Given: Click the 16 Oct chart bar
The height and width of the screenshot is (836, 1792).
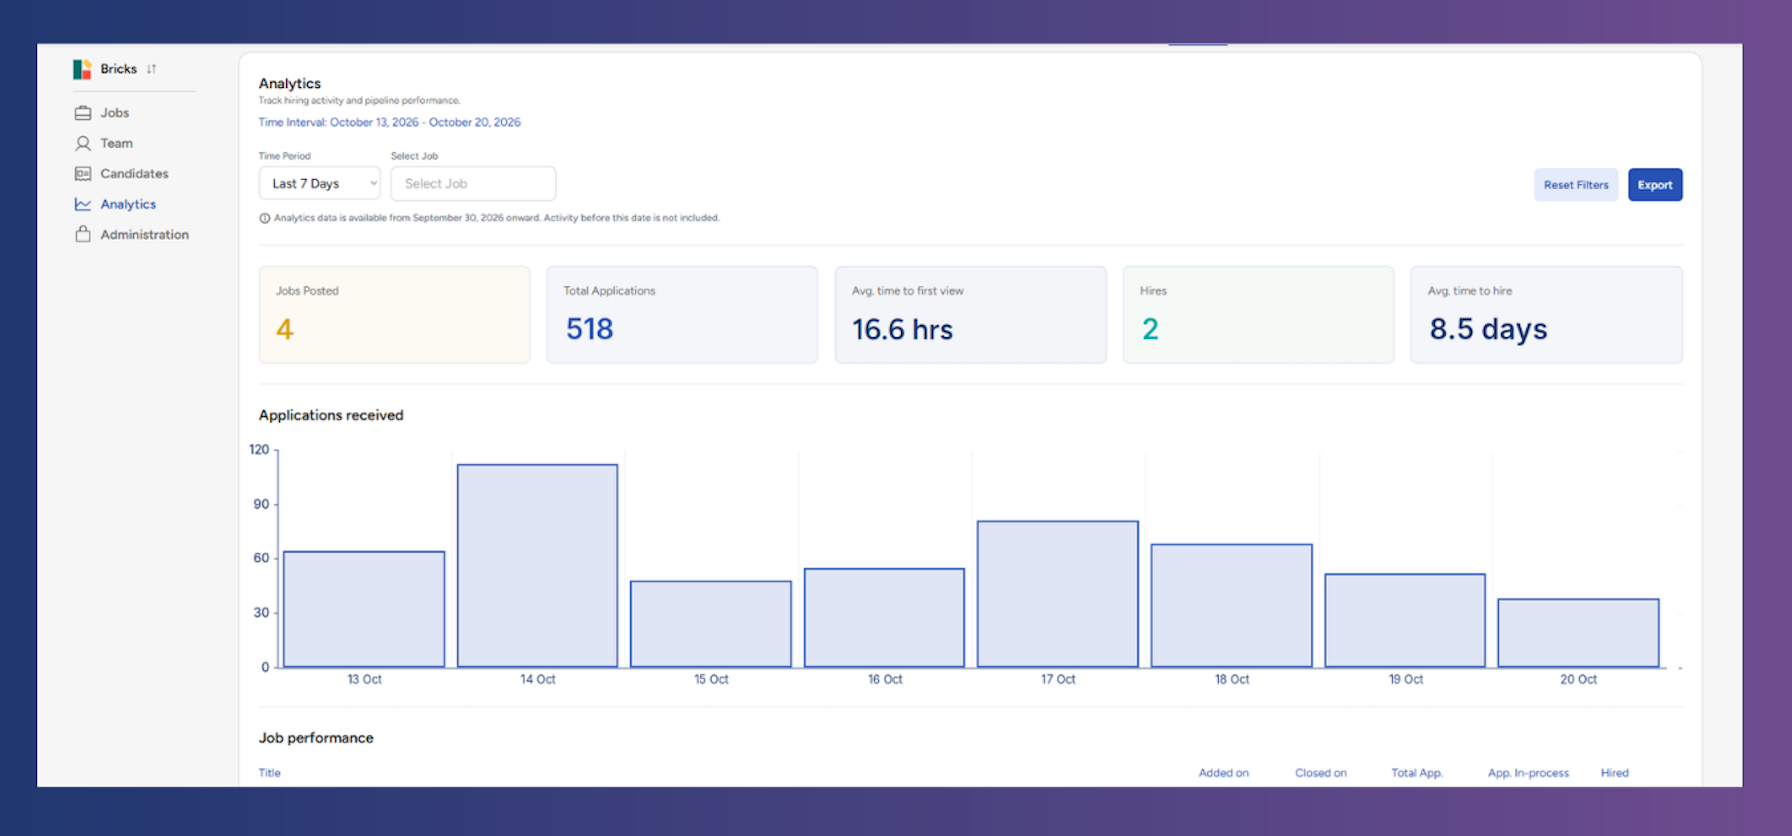Looking at the screenshot, I should (885, 618).
